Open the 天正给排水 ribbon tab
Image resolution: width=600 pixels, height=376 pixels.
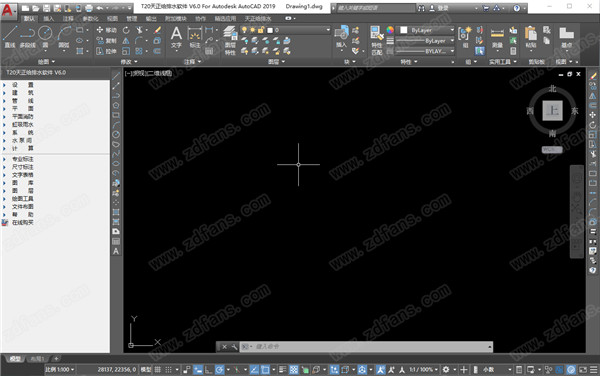[x=258, y=18]
